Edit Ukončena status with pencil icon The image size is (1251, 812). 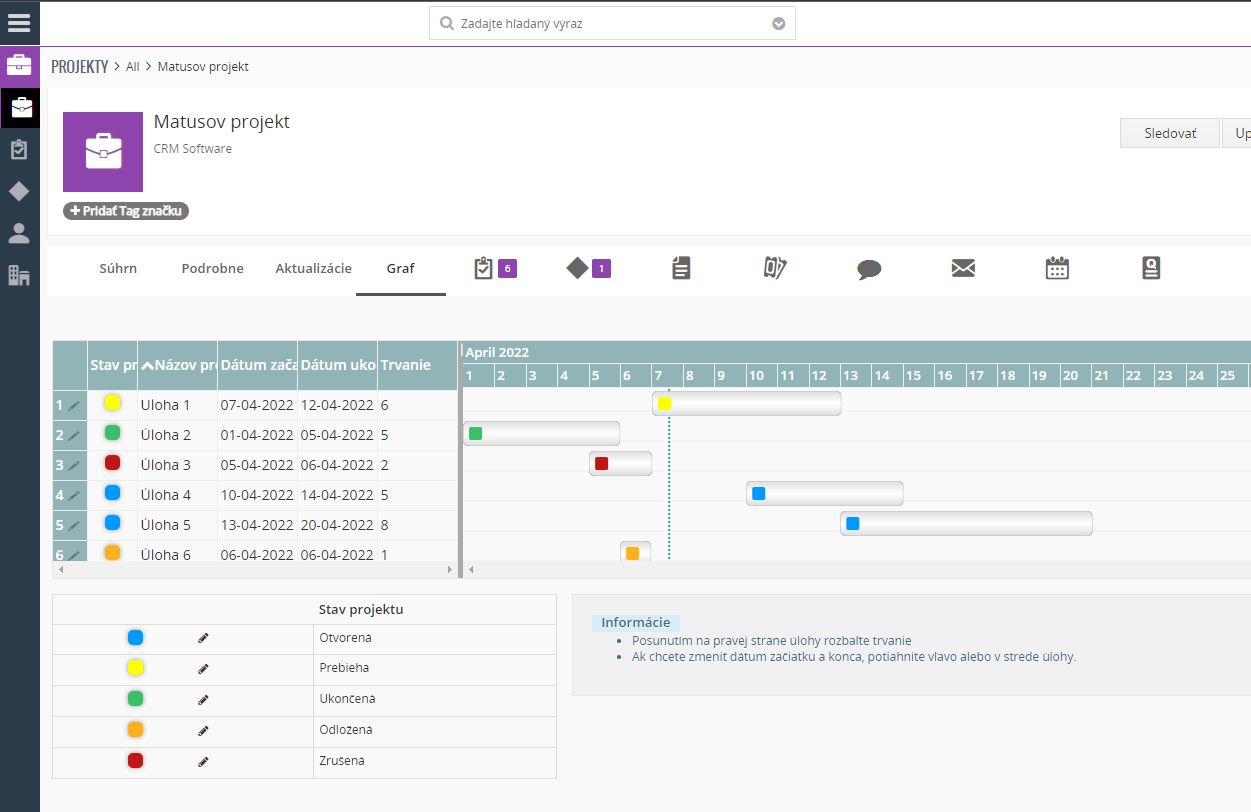point(203,699)
